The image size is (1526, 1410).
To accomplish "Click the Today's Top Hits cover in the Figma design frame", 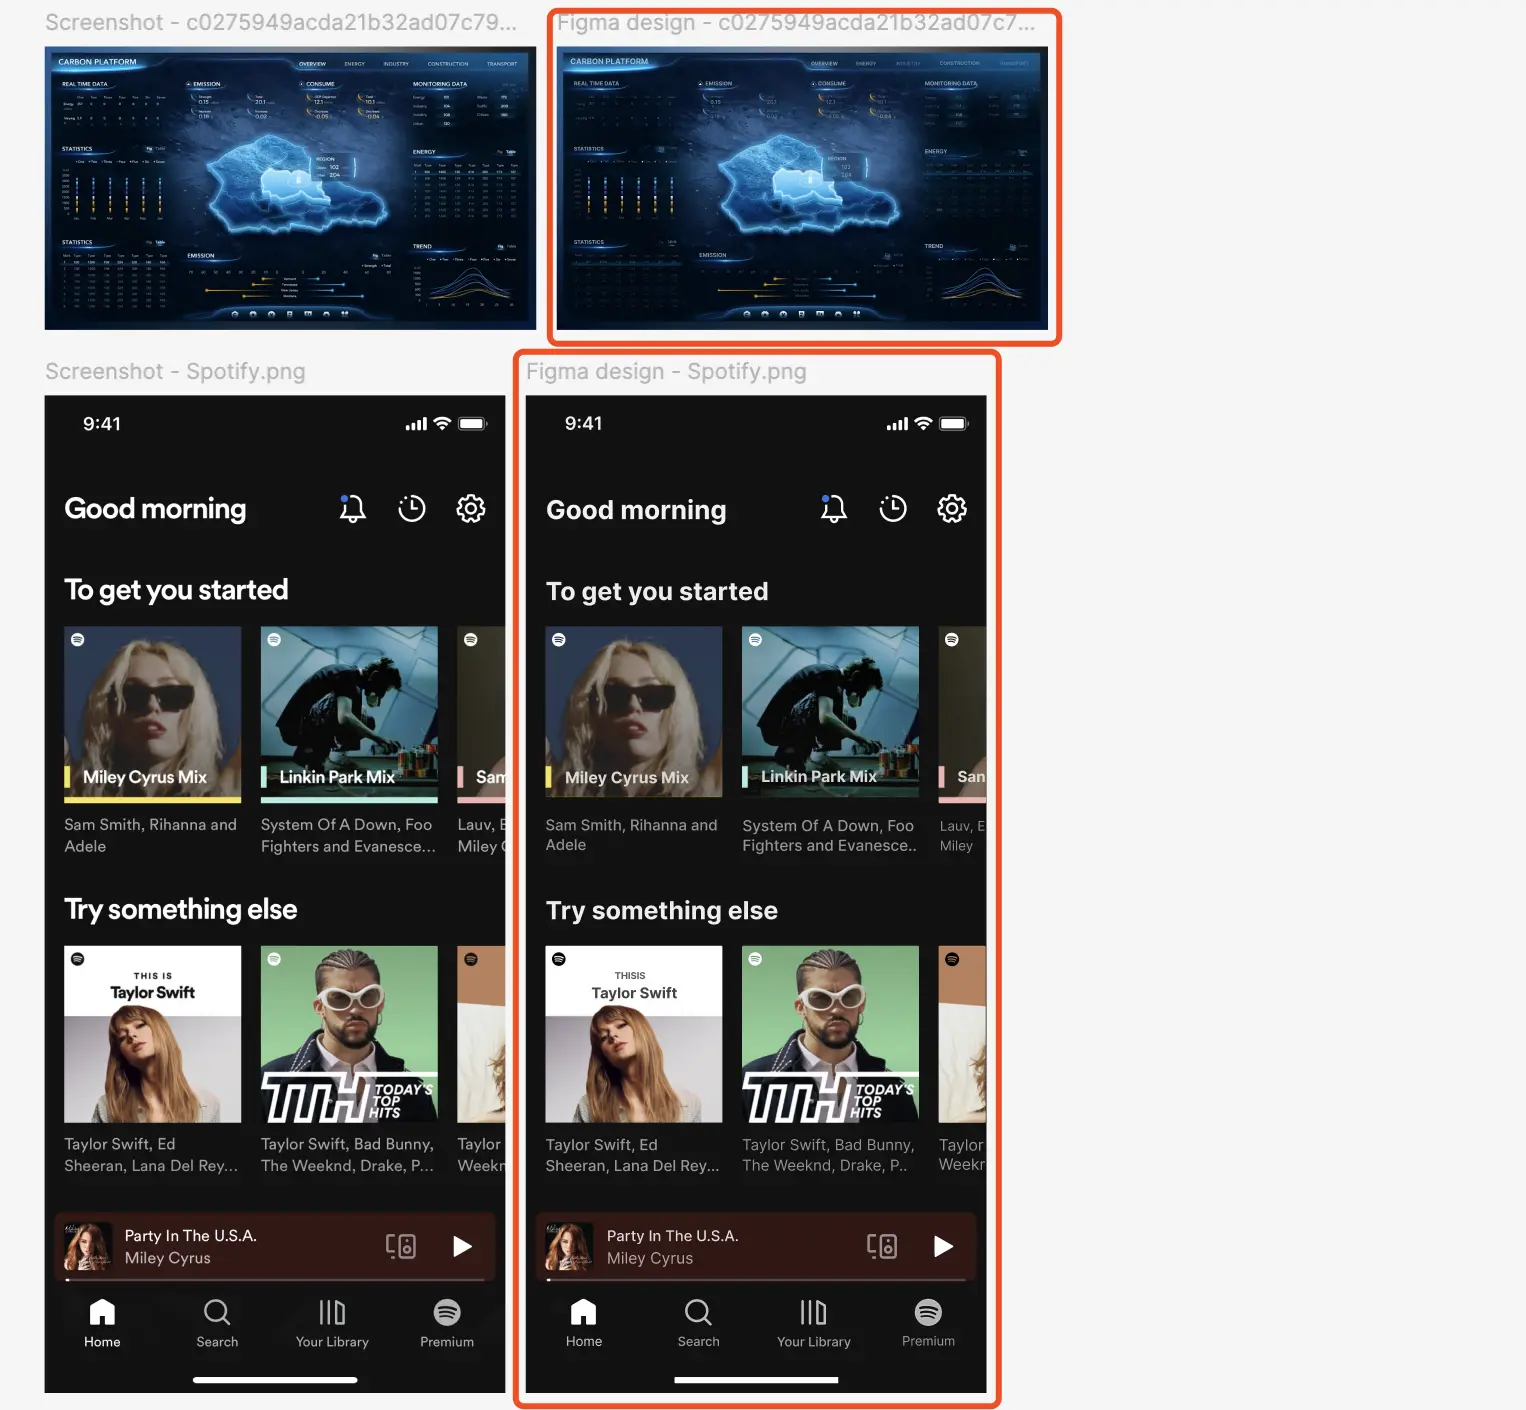I will [x=830, y=1034].
